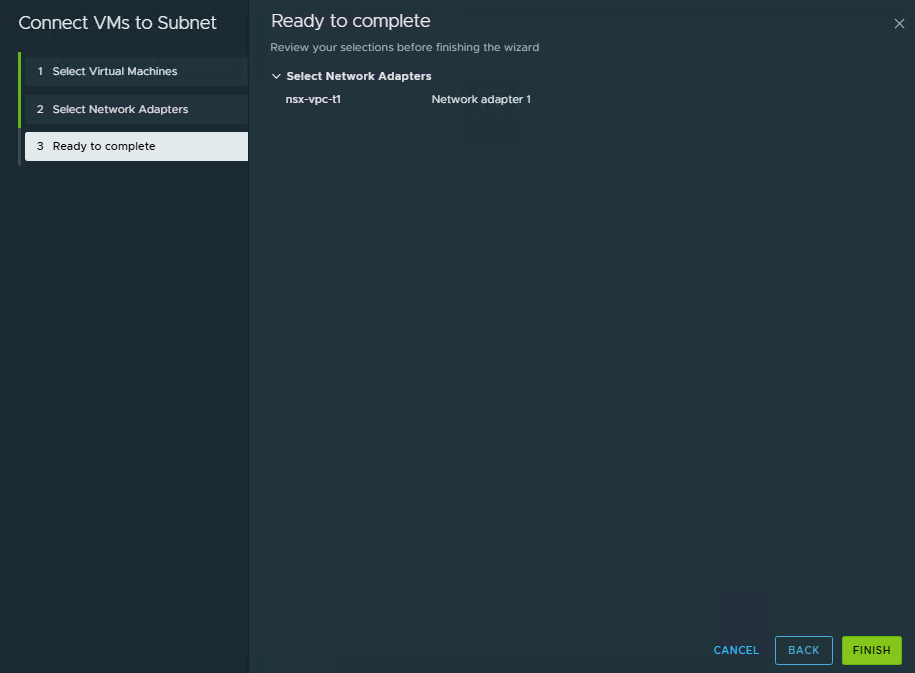The image size is (915, 673).
Task: Click green completion bar beside Select Virtual Machines
Action: 19,72
